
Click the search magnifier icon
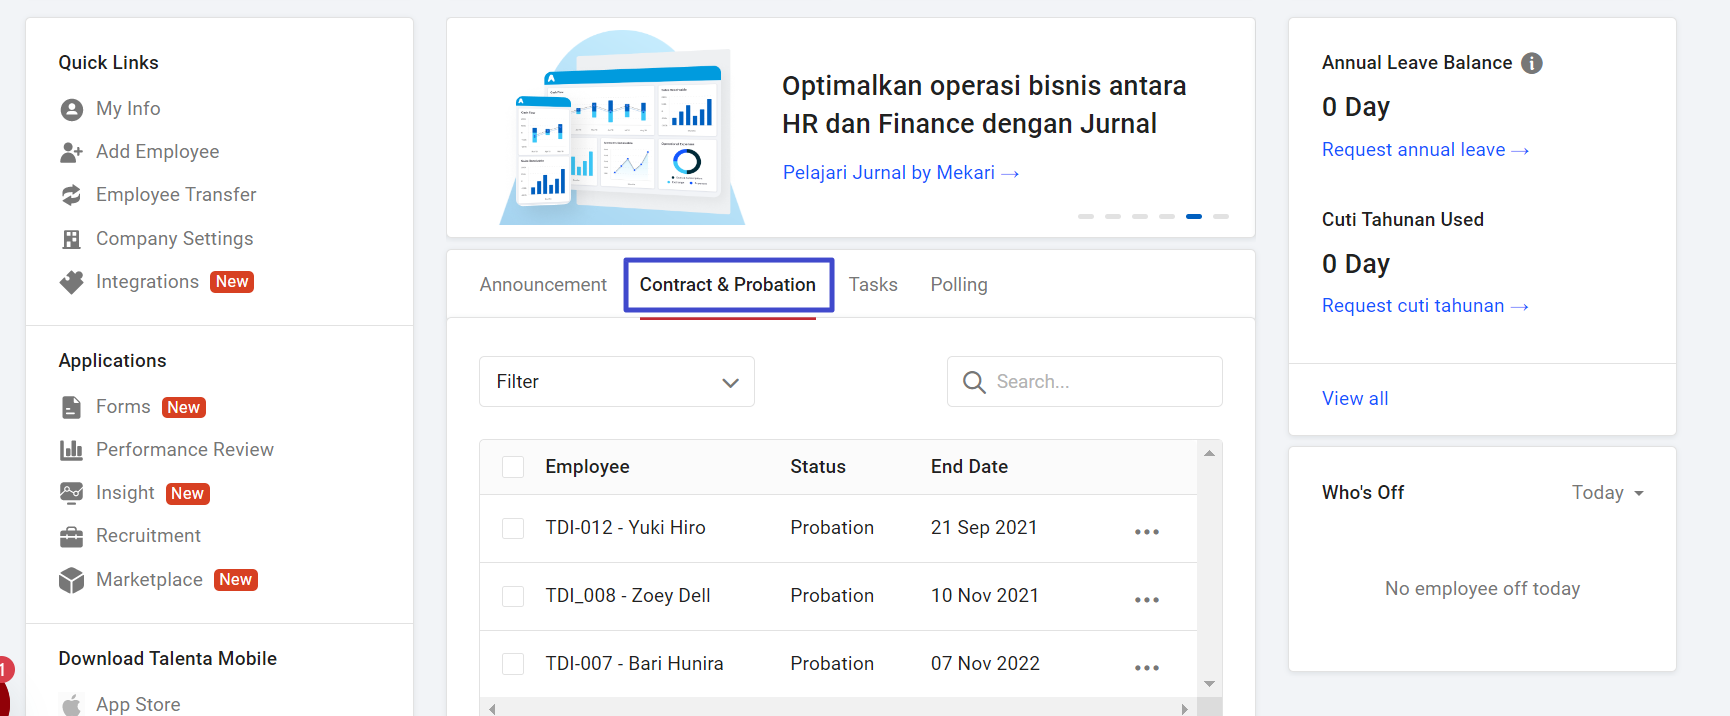tap(974, 382)
